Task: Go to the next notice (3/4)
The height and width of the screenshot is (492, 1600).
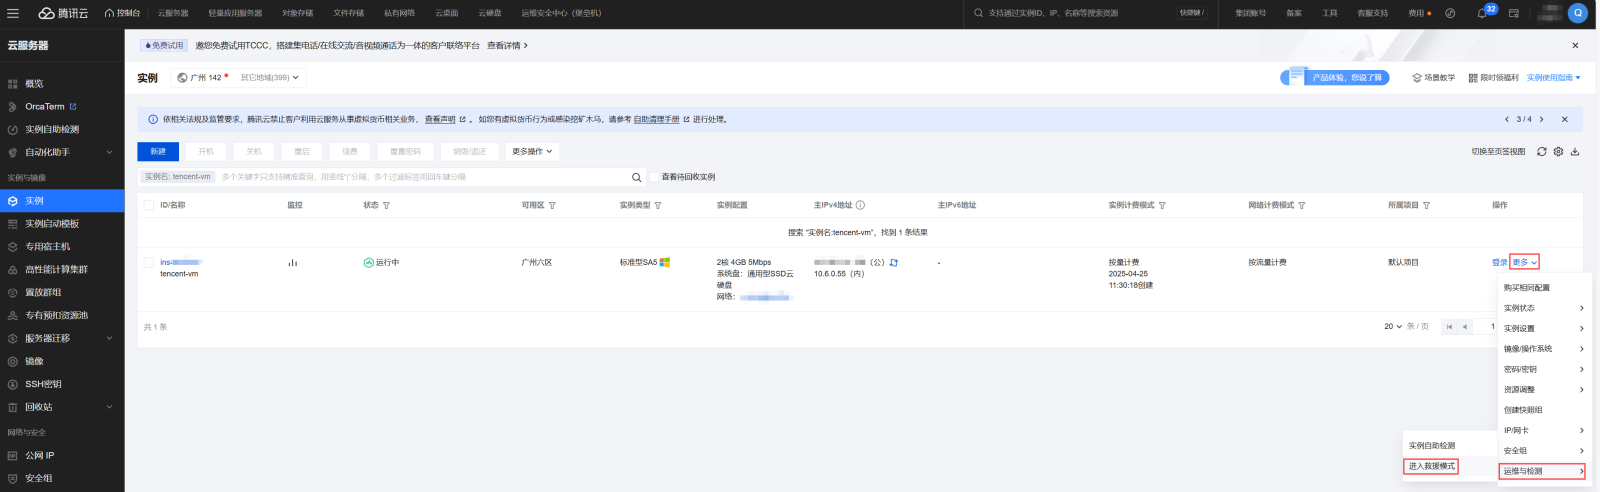Action: 1542,119
